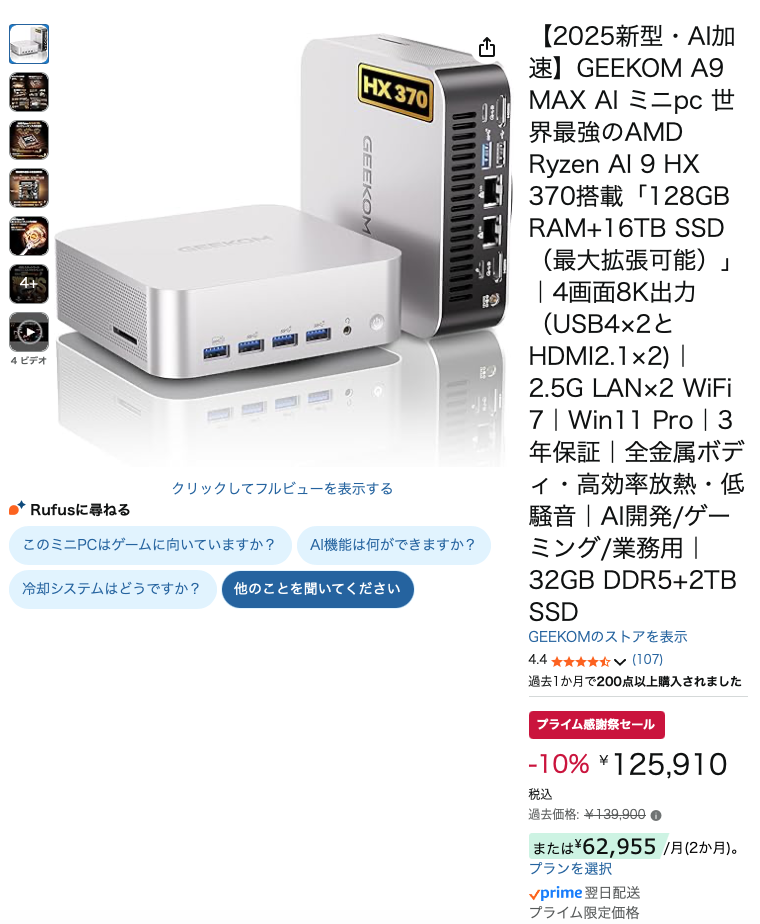
Task: Click the star rating icons
Action: click(x=580, y=661)
